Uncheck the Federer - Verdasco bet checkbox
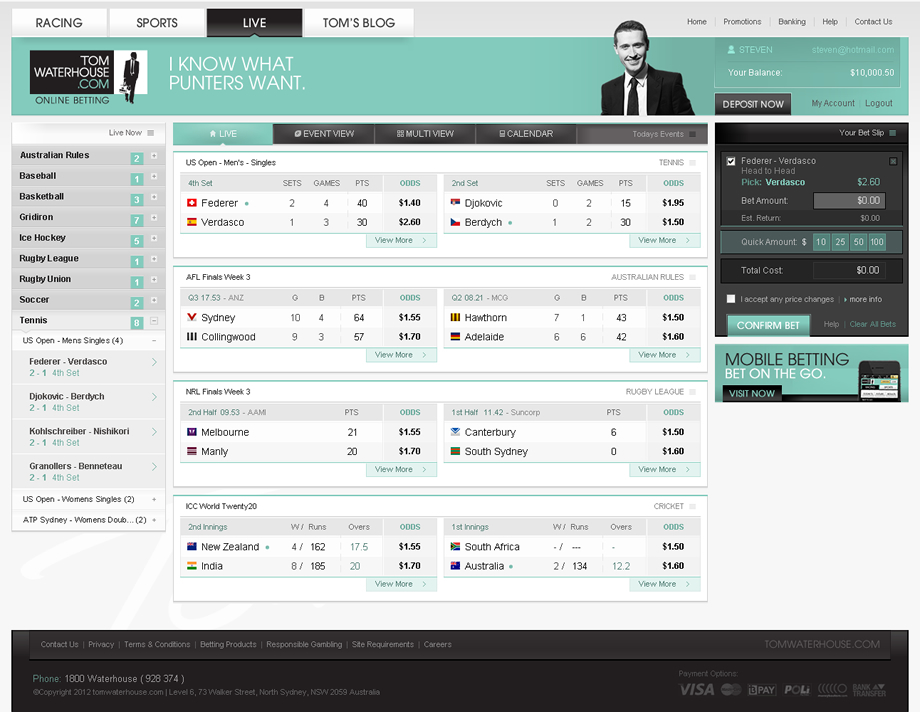Viewport: 920px width, 725px height. (x=731, y=161)
